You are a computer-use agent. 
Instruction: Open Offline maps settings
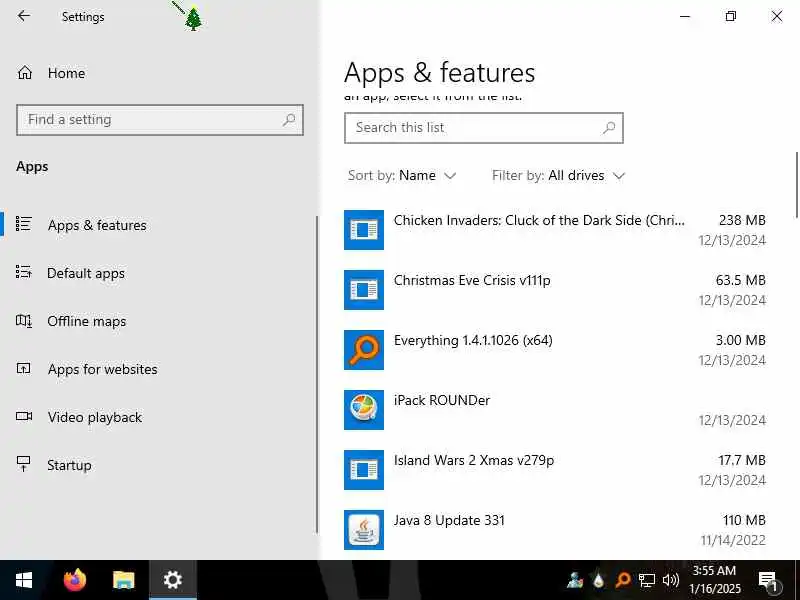pyautogui.click(x=87, y=321)
